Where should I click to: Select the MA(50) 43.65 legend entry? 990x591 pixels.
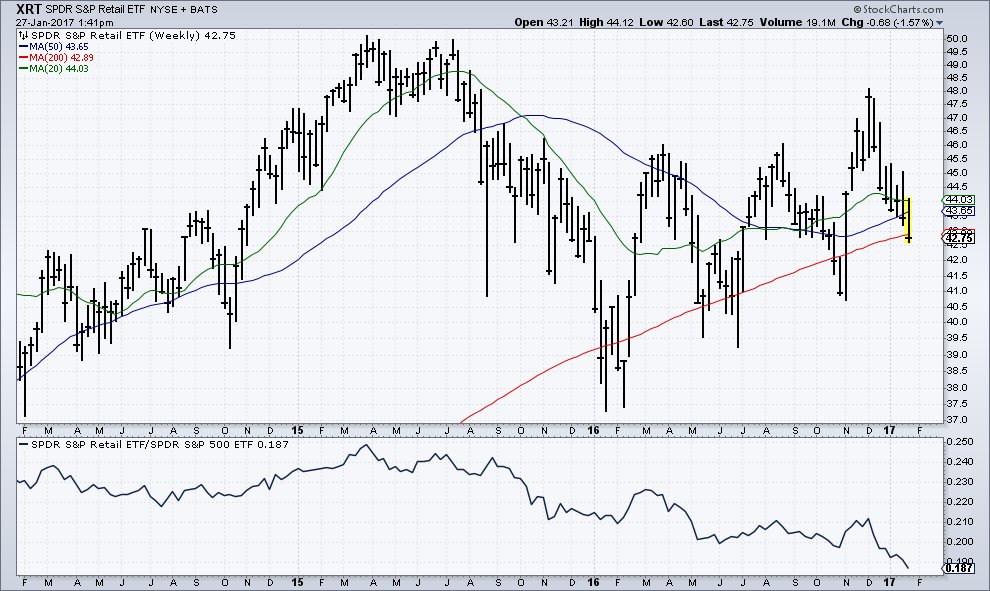click(x=54, y=47)
